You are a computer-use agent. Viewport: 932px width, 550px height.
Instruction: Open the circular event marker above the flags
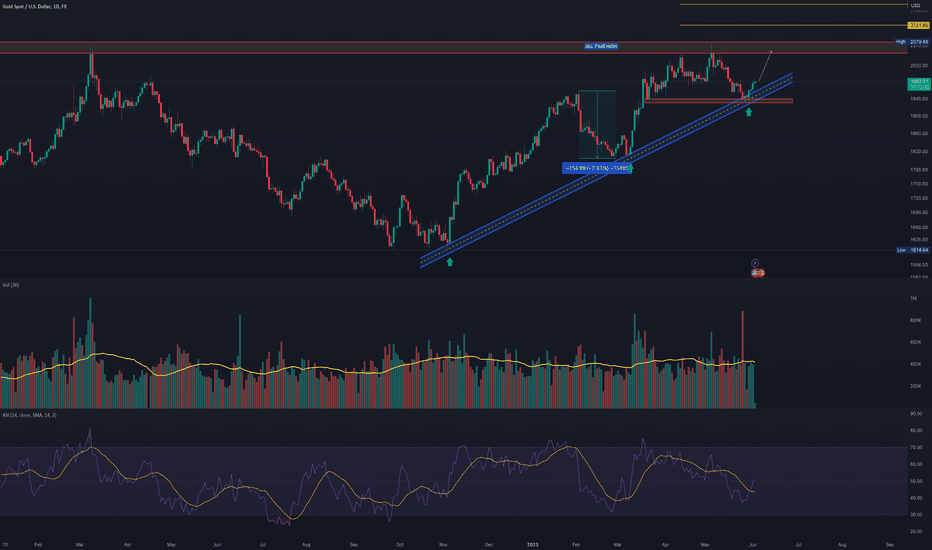tap(755, 263)
